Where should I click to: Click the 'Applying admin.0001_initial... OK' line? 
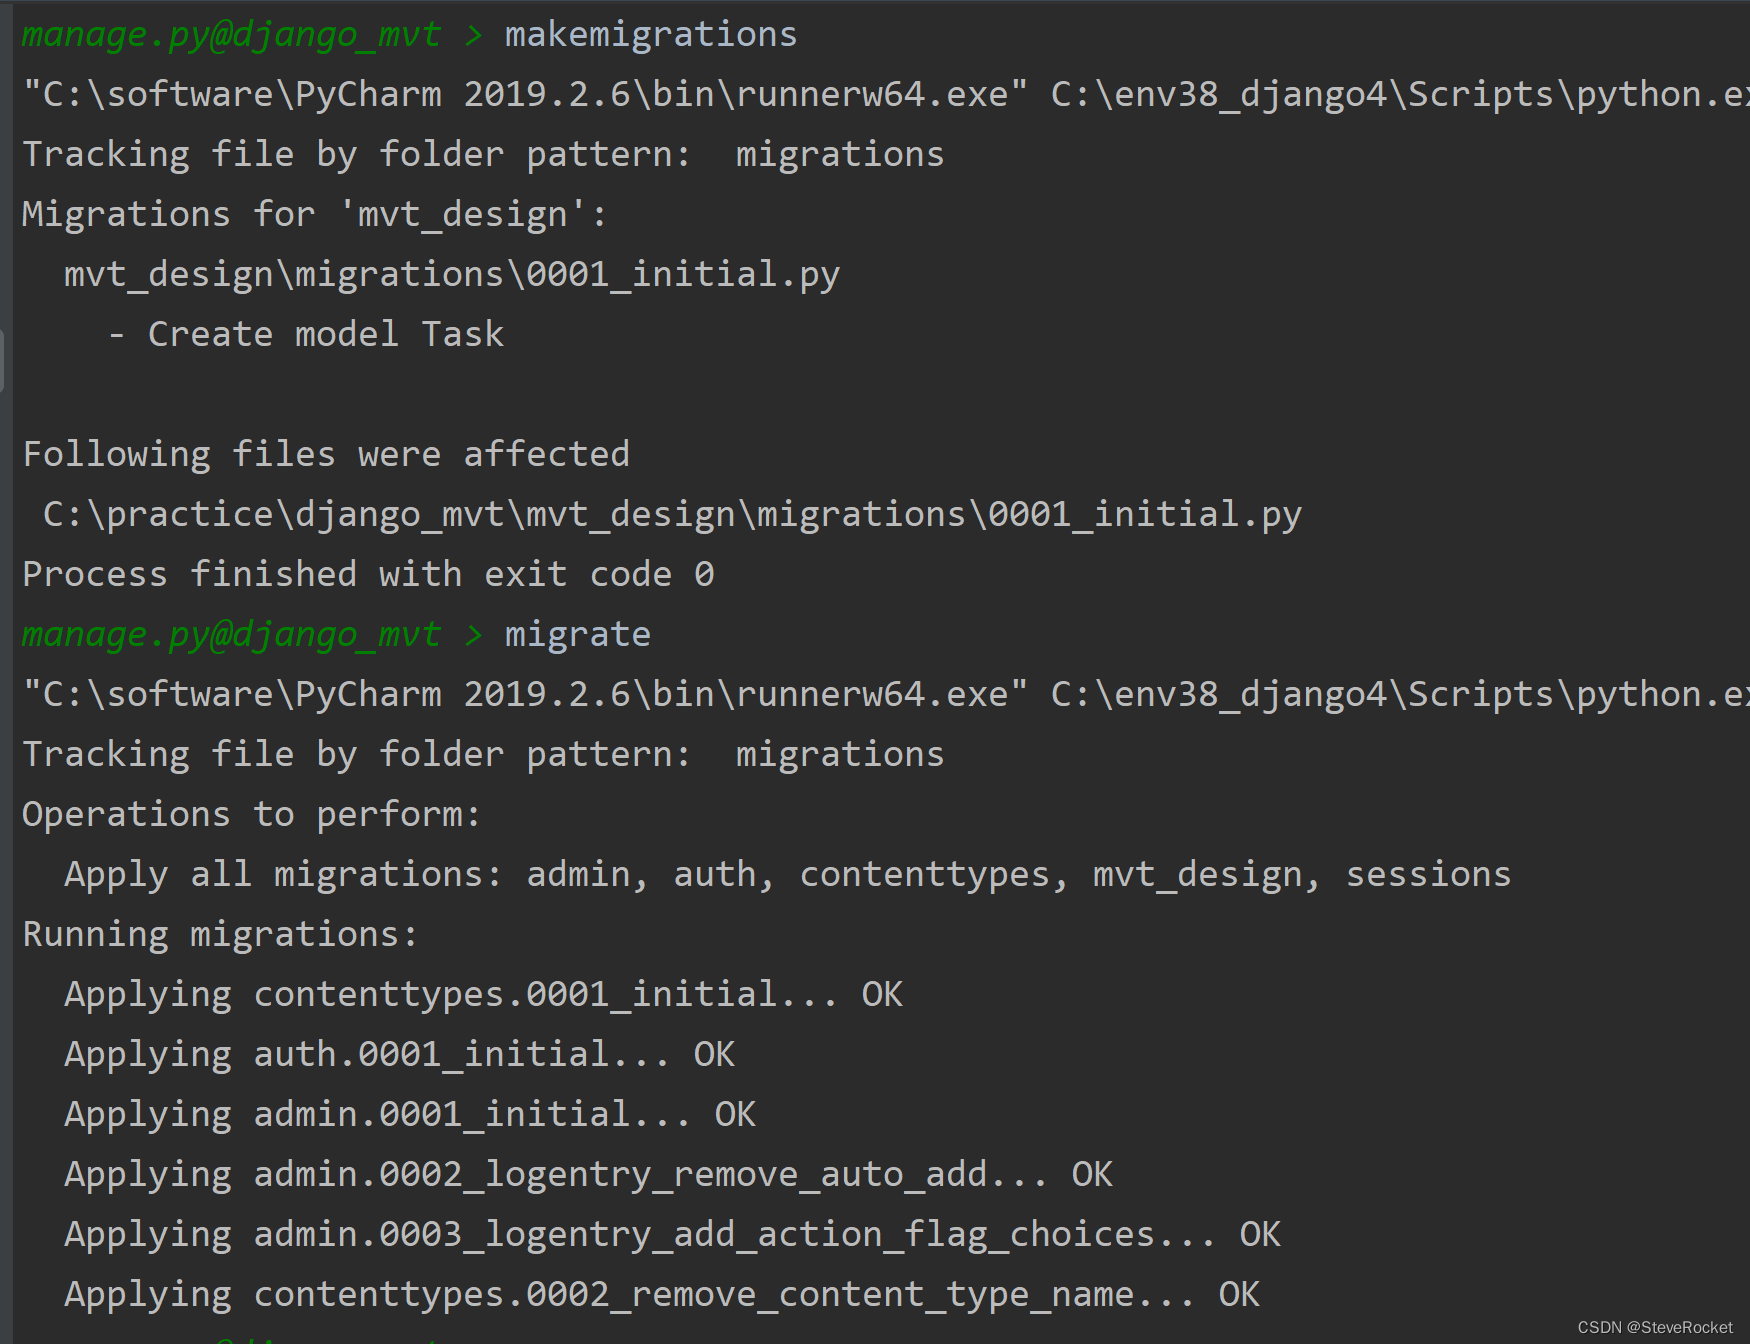tap(410, 1113)
